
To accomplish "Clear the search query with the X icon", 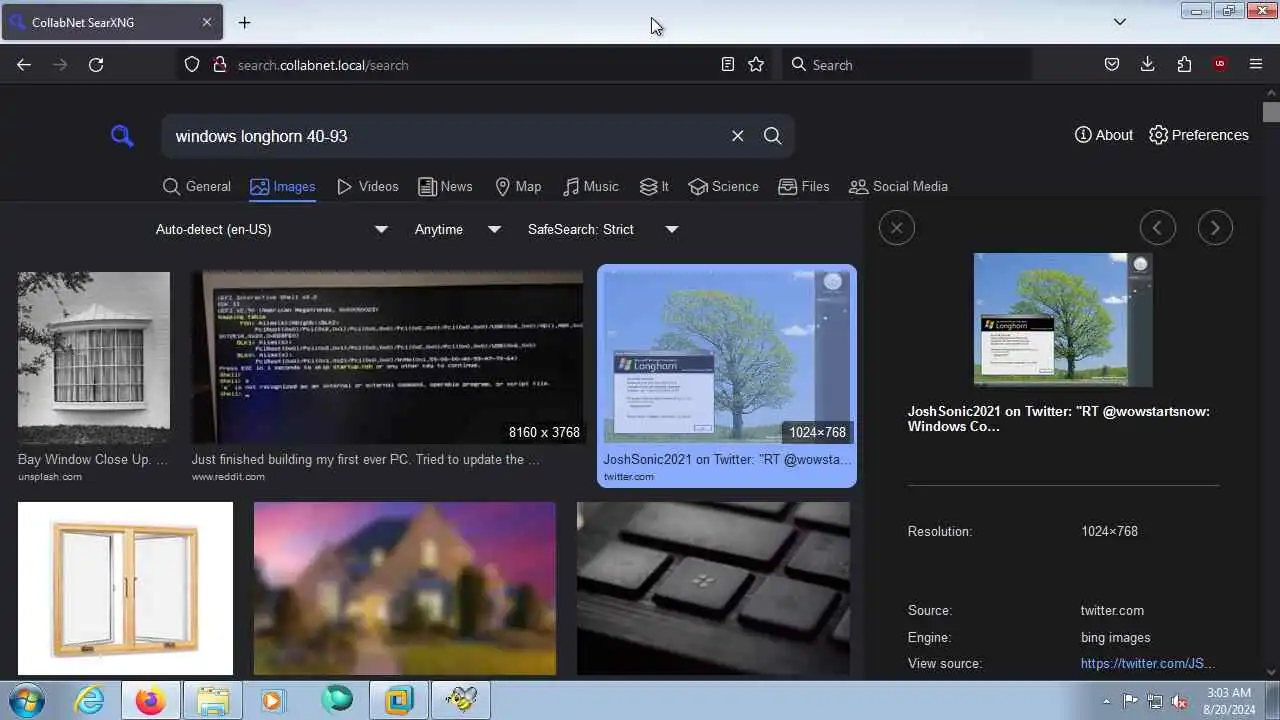I will coord(738,136).
